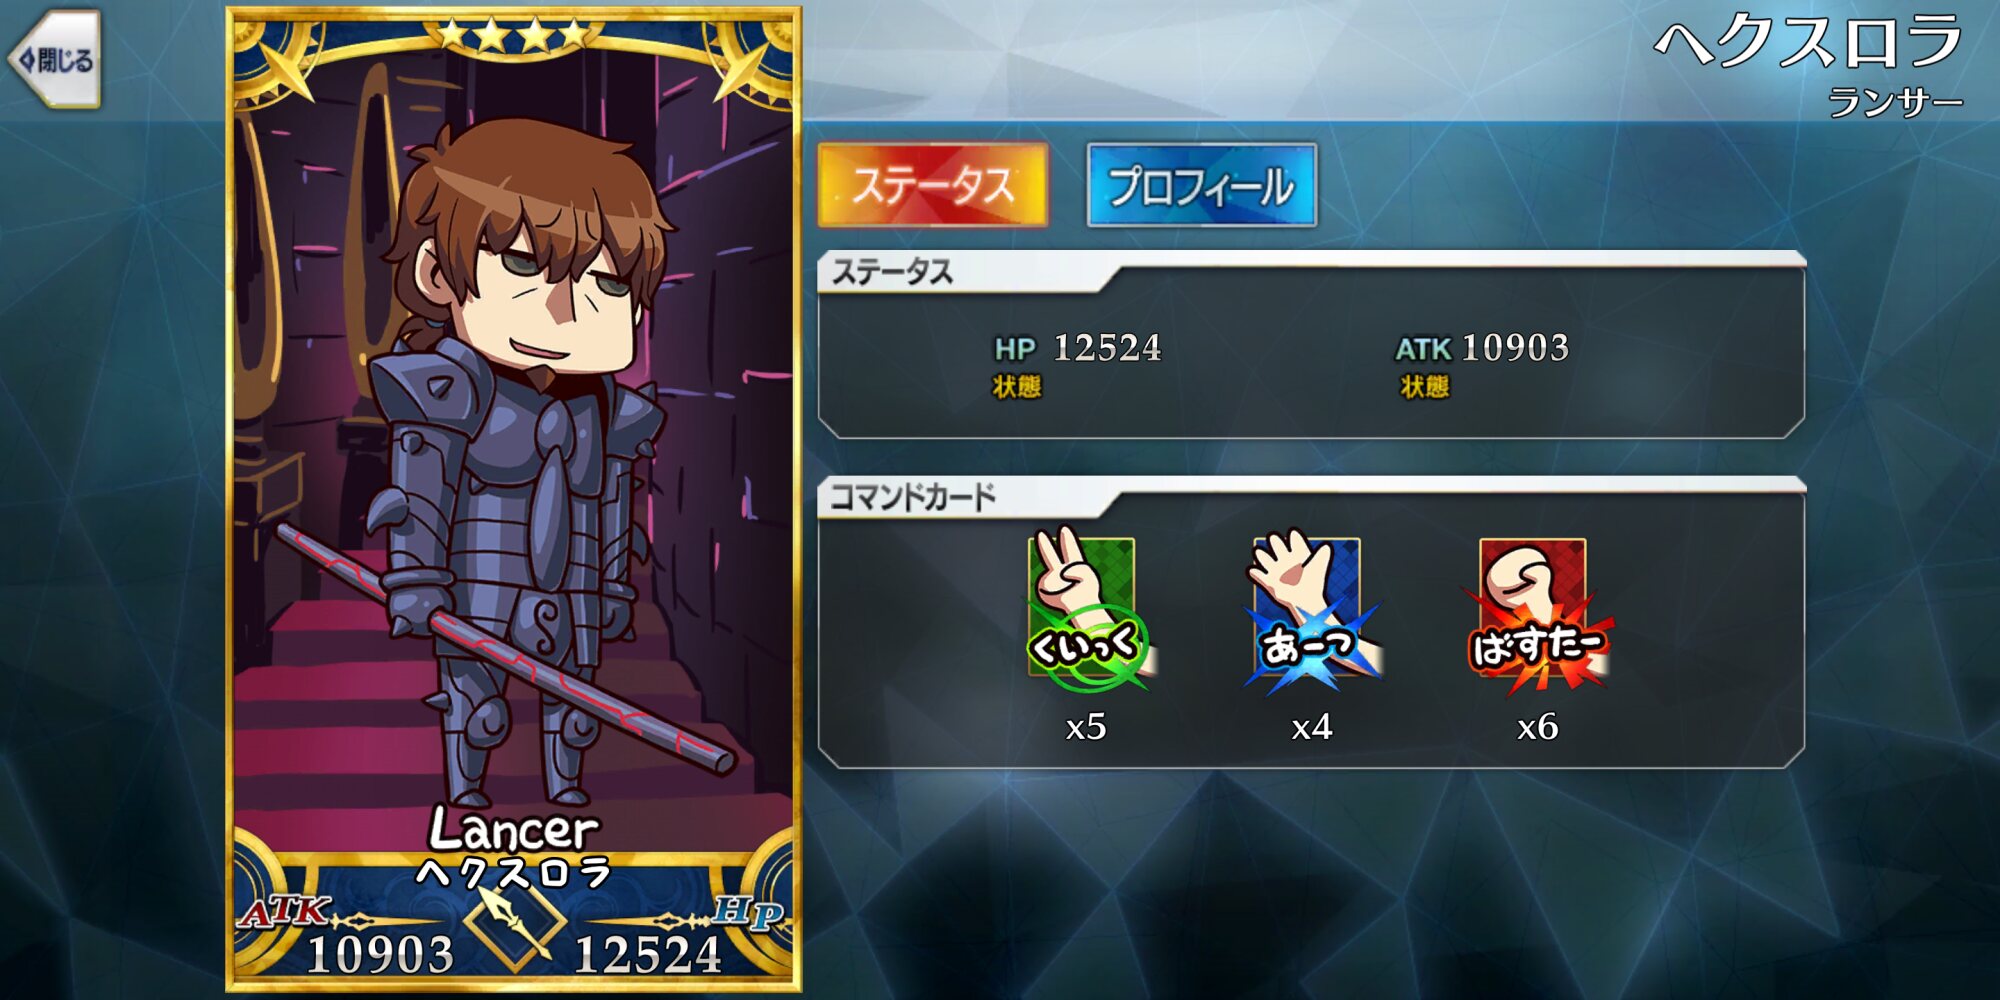Click the green Quick command card icon

click(x=1087, y=611)
